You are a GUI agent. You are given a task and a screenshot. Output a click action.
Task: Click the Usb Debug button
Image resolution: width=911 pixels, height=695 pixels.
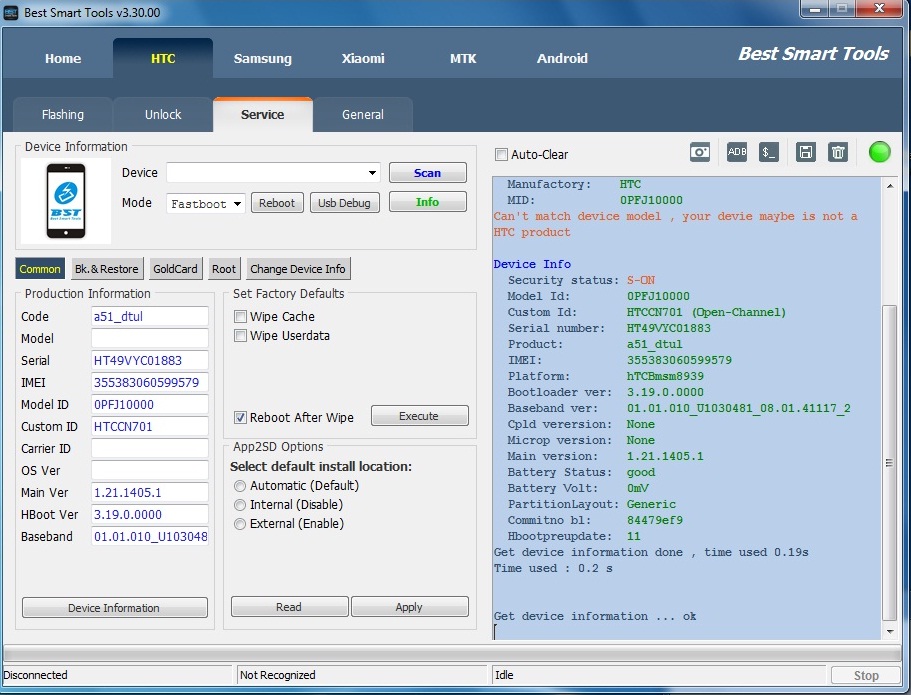(x=344, y=203)
